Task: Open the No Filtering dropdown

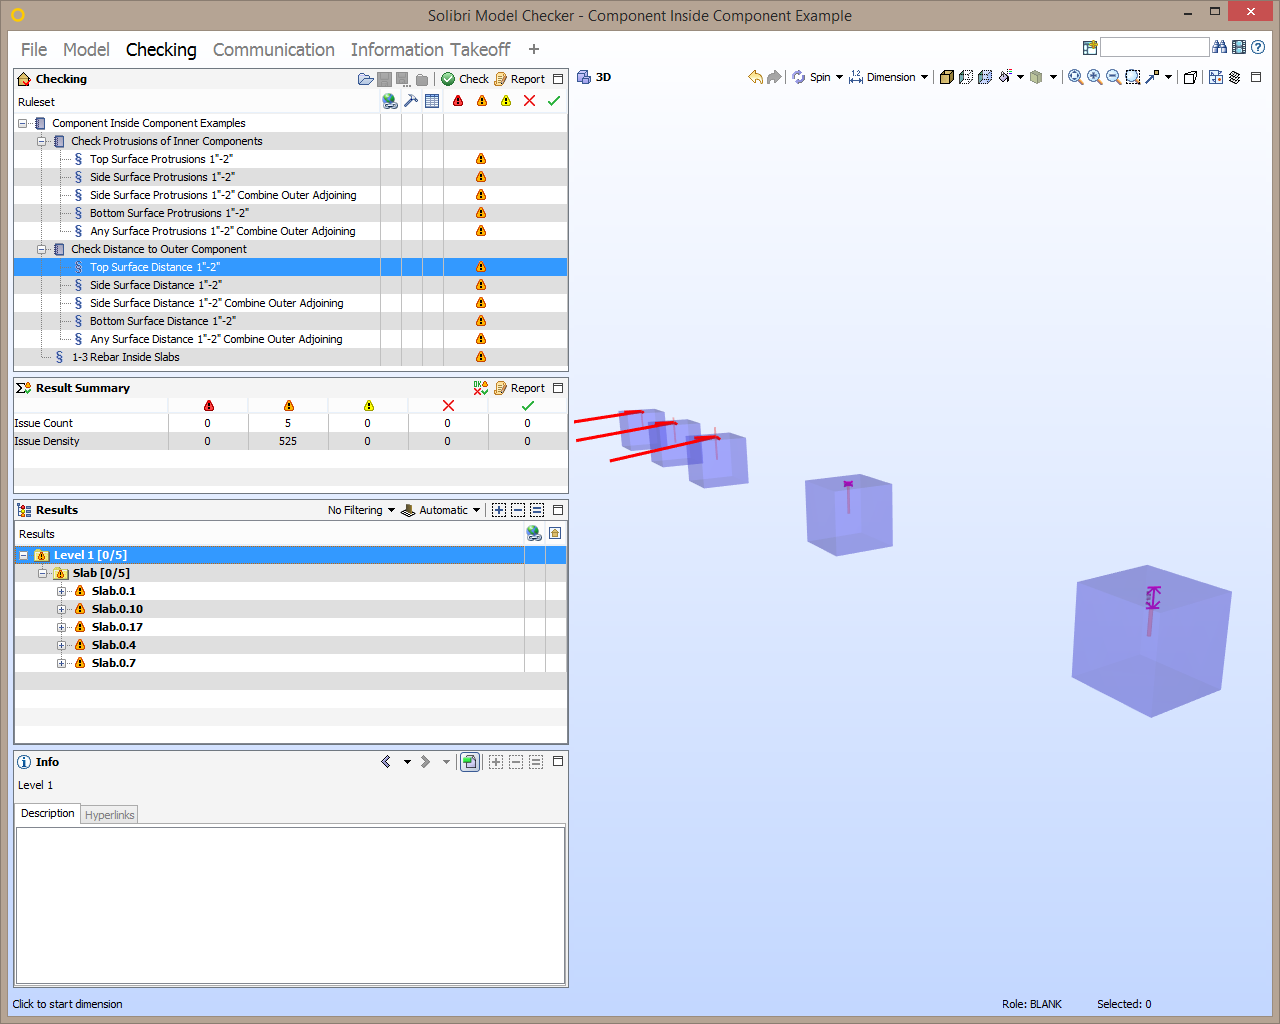Action: coord(361,510)
